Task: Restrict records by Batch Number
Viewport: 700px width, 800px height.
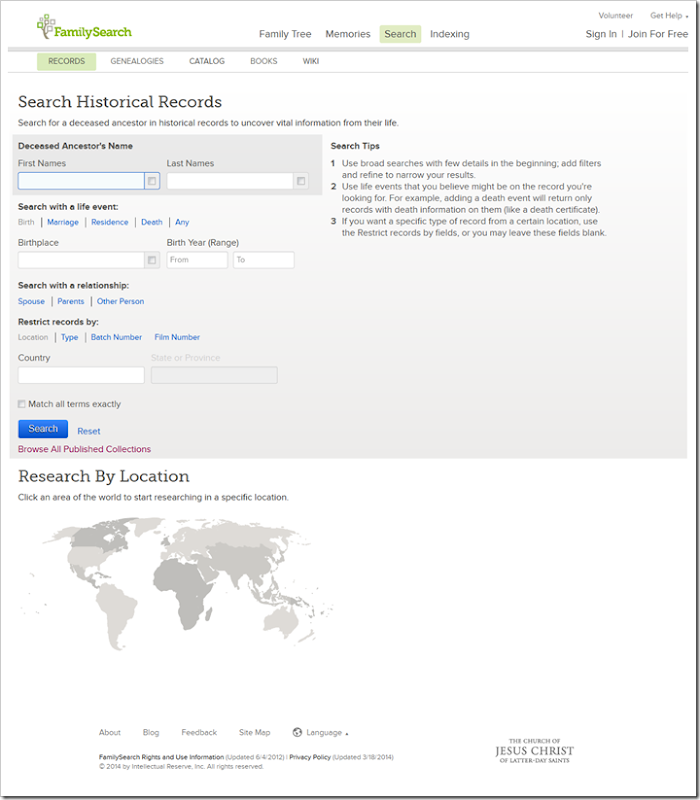Action: [116, 337]
